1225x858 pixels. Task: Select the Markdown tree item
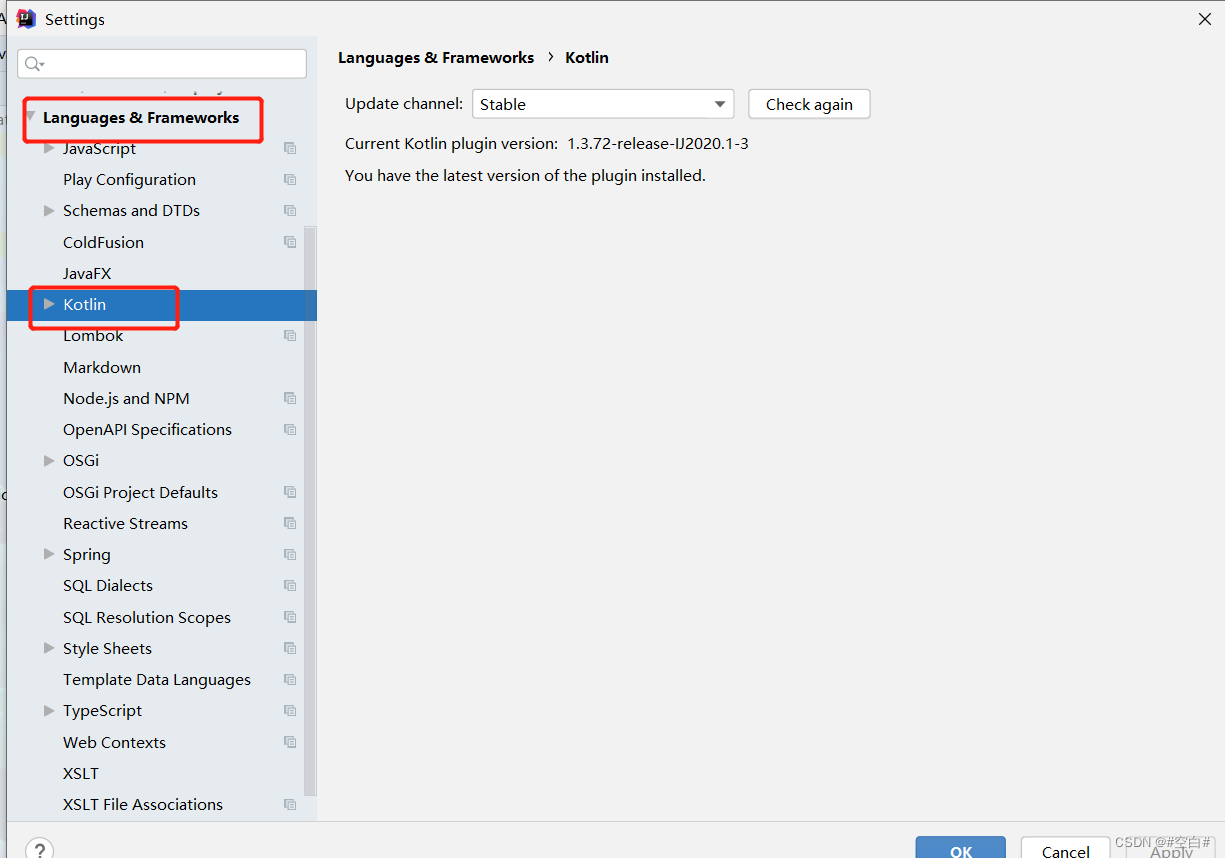pyautogui.click(x=101, y=366)
